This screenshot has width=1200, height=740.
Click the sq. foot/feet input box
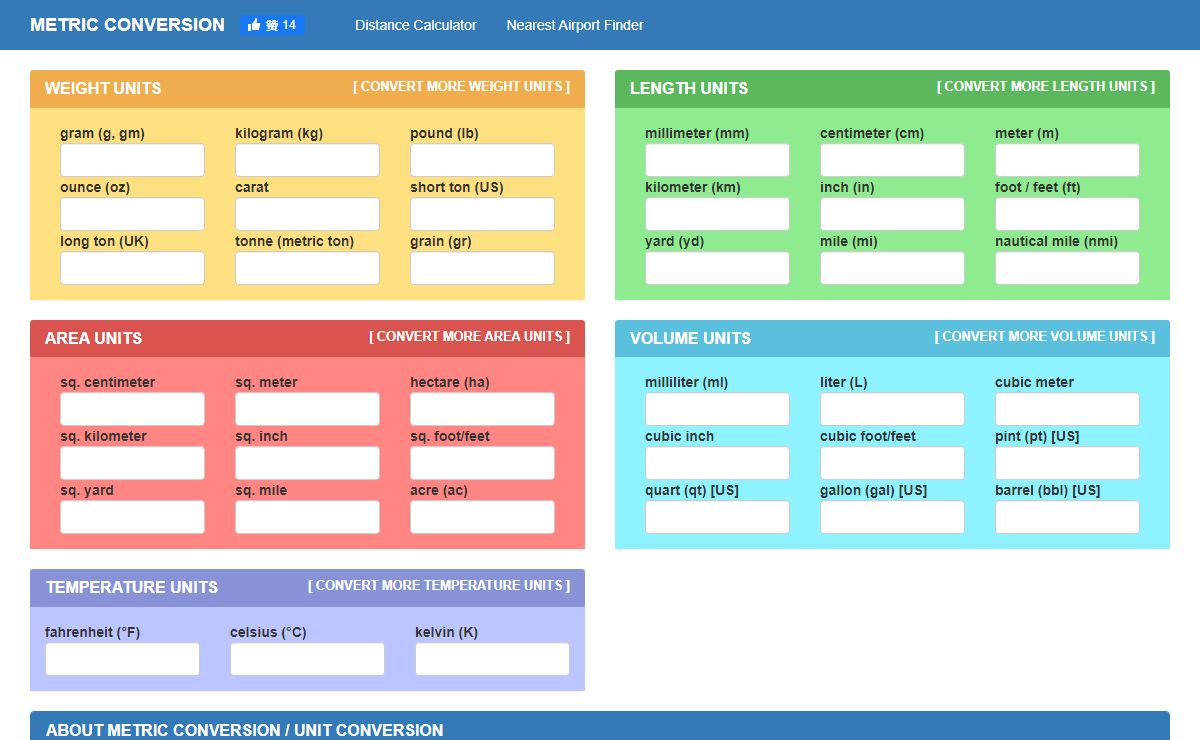[482, 463]
